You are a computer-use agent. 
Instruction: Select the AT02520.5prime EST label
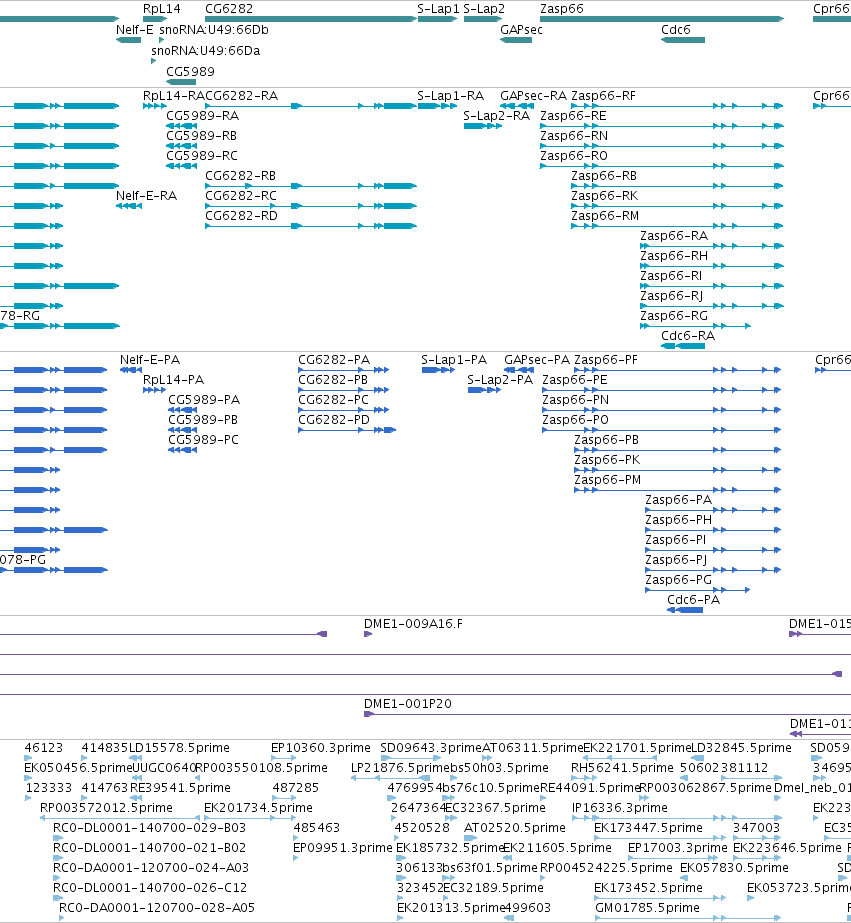[x=515, y=828]
